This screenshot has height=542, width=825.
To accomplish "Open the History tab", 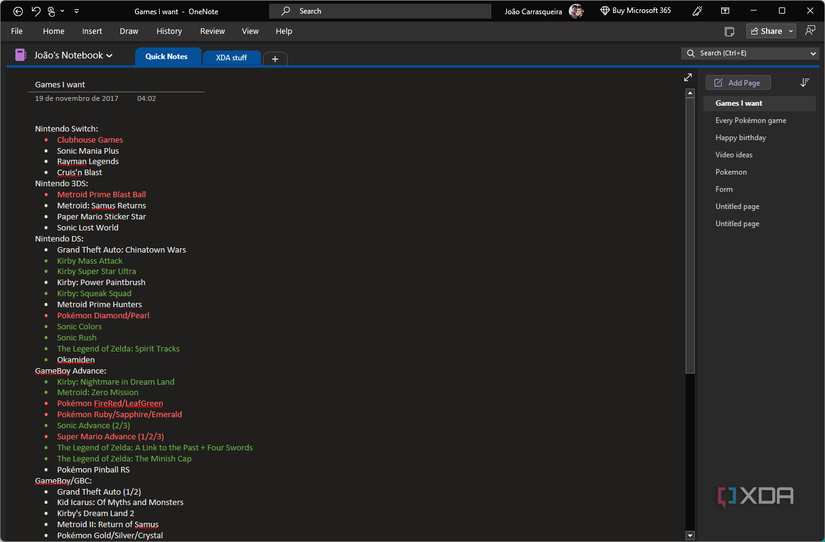I will click(x=169, y=31).
